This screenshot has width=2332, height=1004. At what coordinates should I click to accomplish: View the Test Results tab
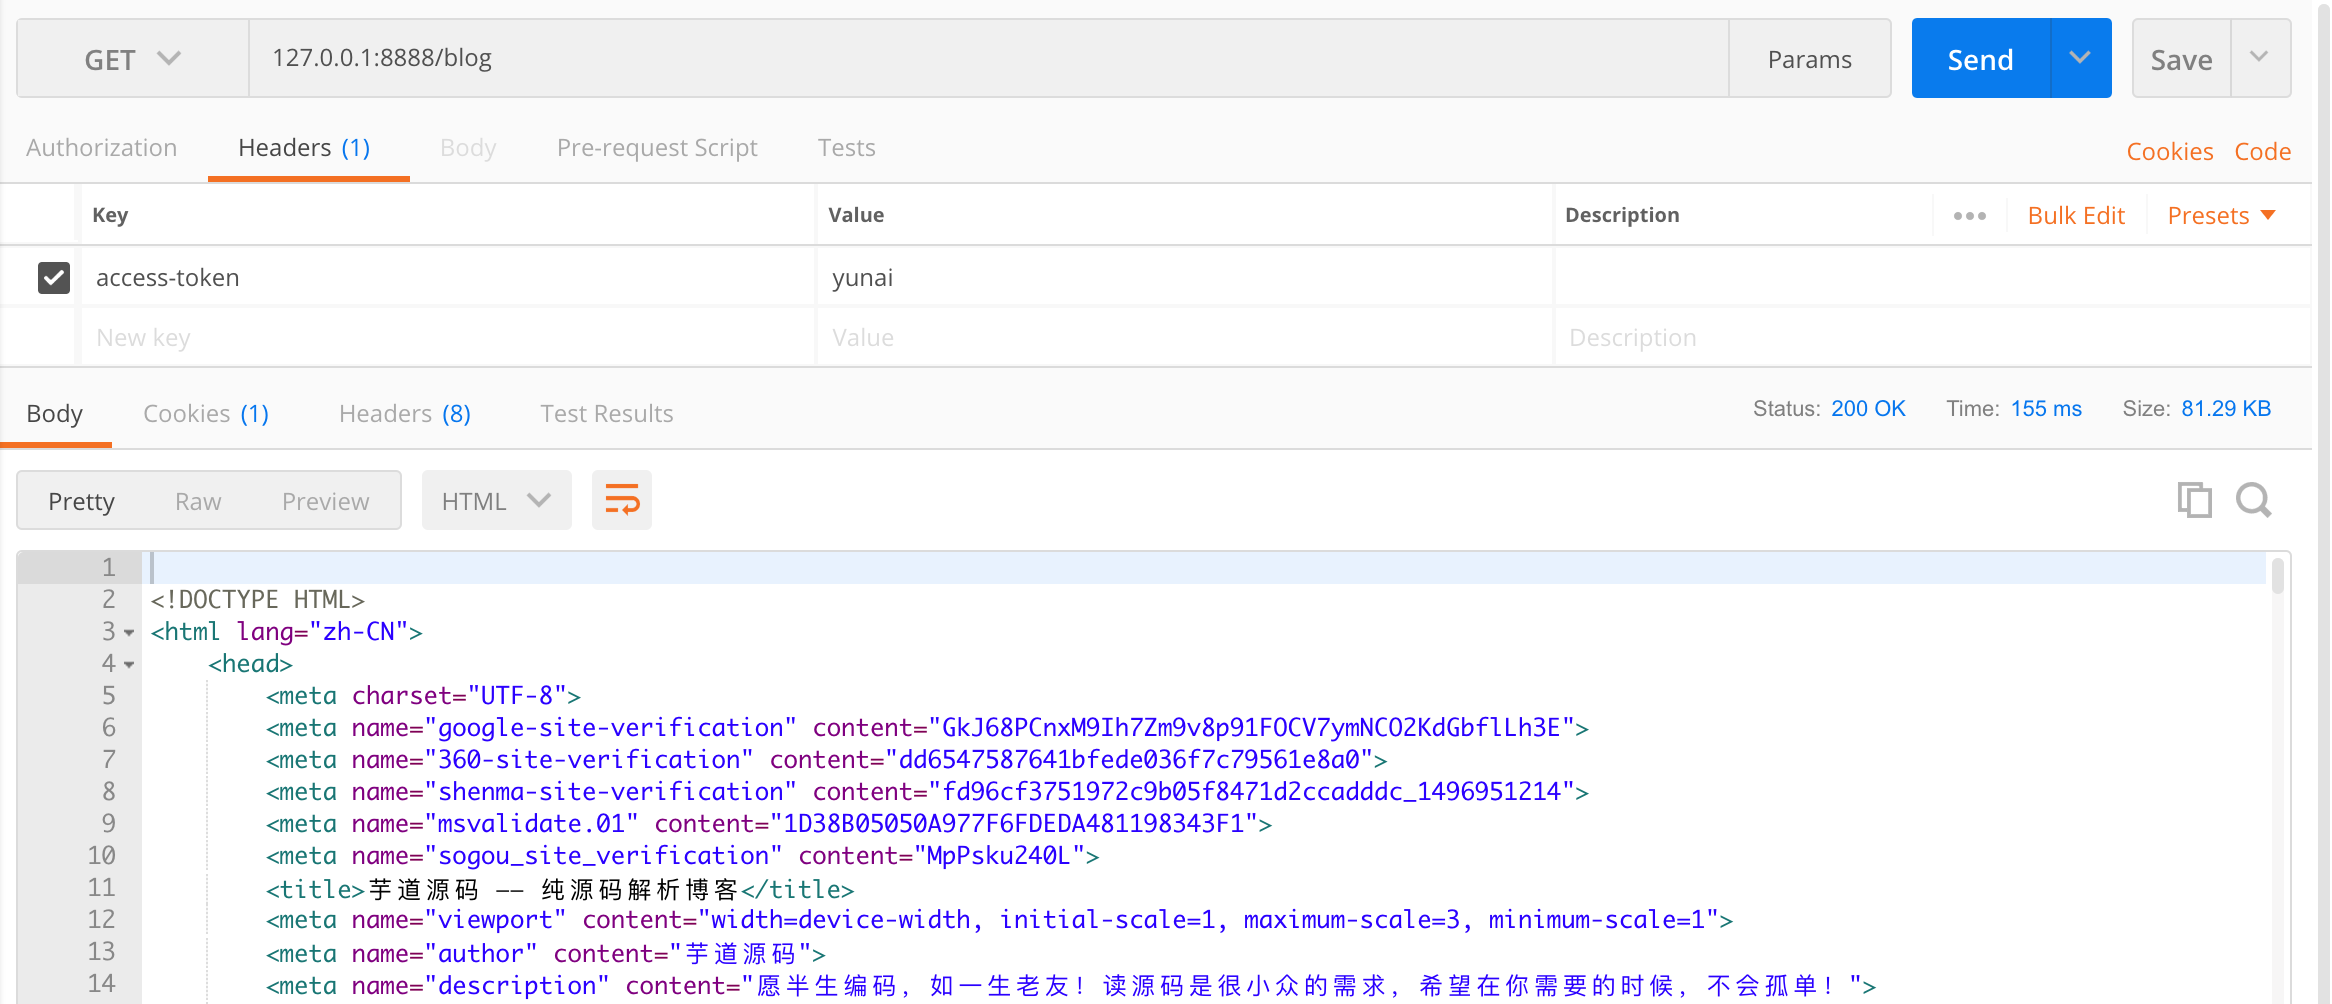606,413
